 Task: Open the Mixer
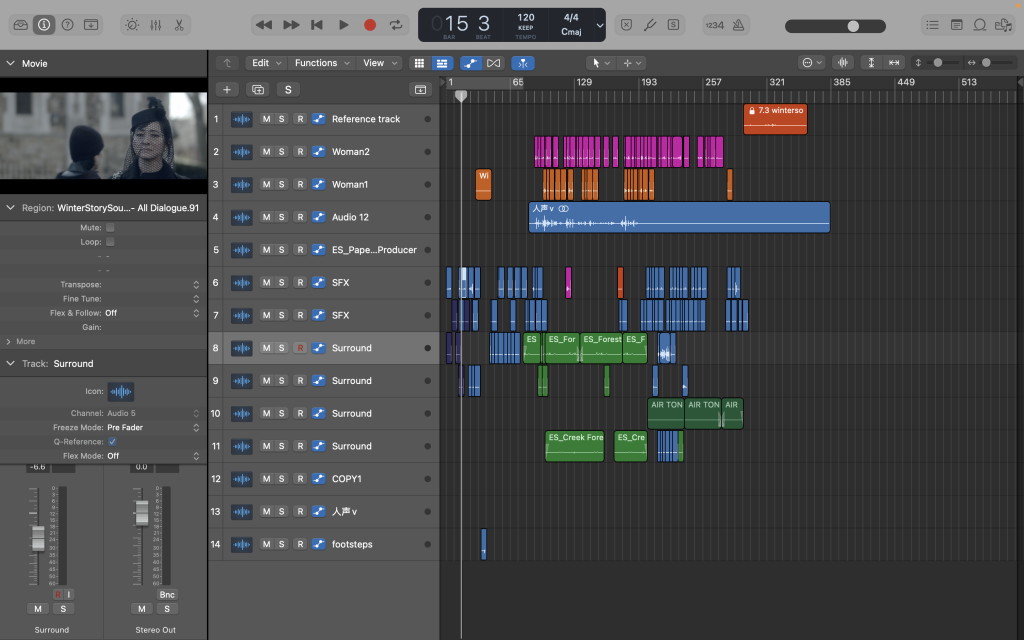coord(155,25)
